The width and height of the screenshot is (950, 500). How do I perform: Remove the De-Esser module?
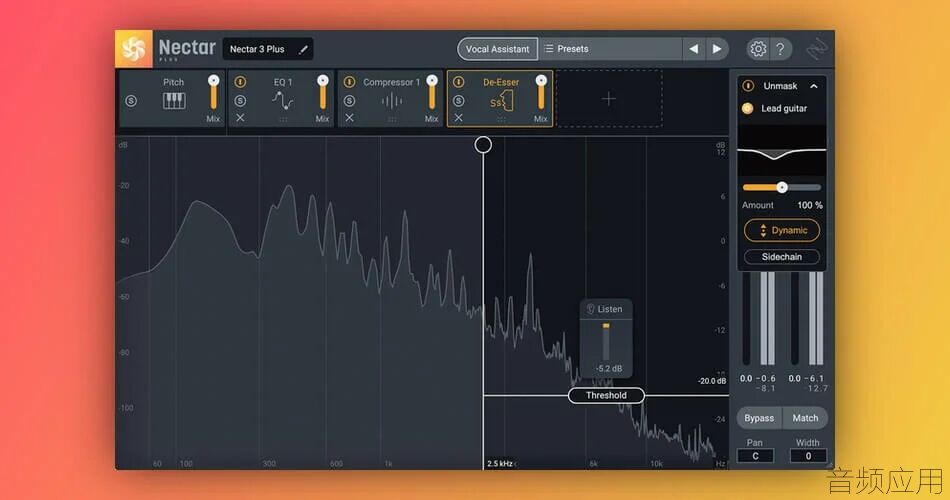pyautogui.click(x=459, y=118)
